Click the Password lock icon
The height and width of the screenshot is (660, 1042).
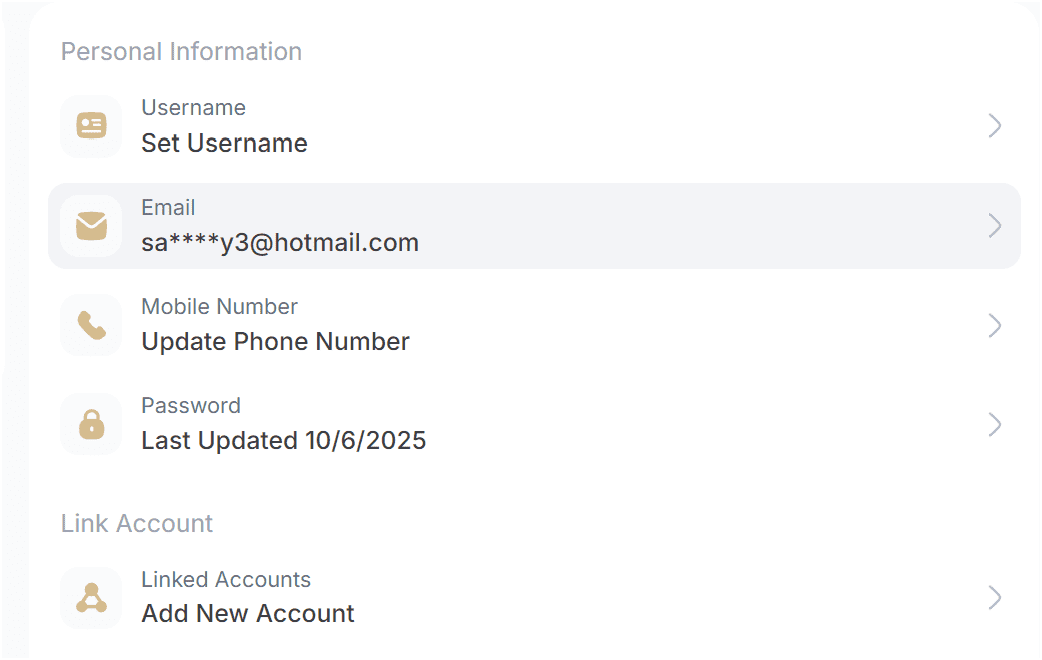pos(91,424)
